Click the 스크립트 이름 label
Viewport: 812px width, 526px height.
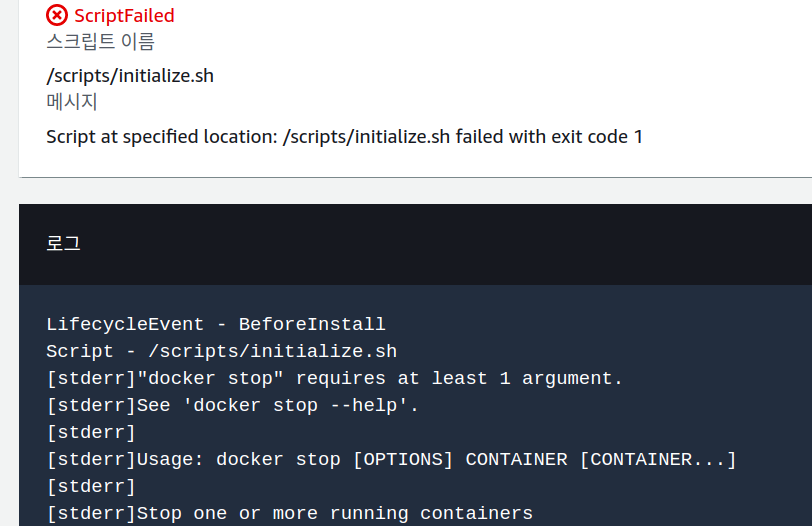pyautogui.click(x=100, y=41)
